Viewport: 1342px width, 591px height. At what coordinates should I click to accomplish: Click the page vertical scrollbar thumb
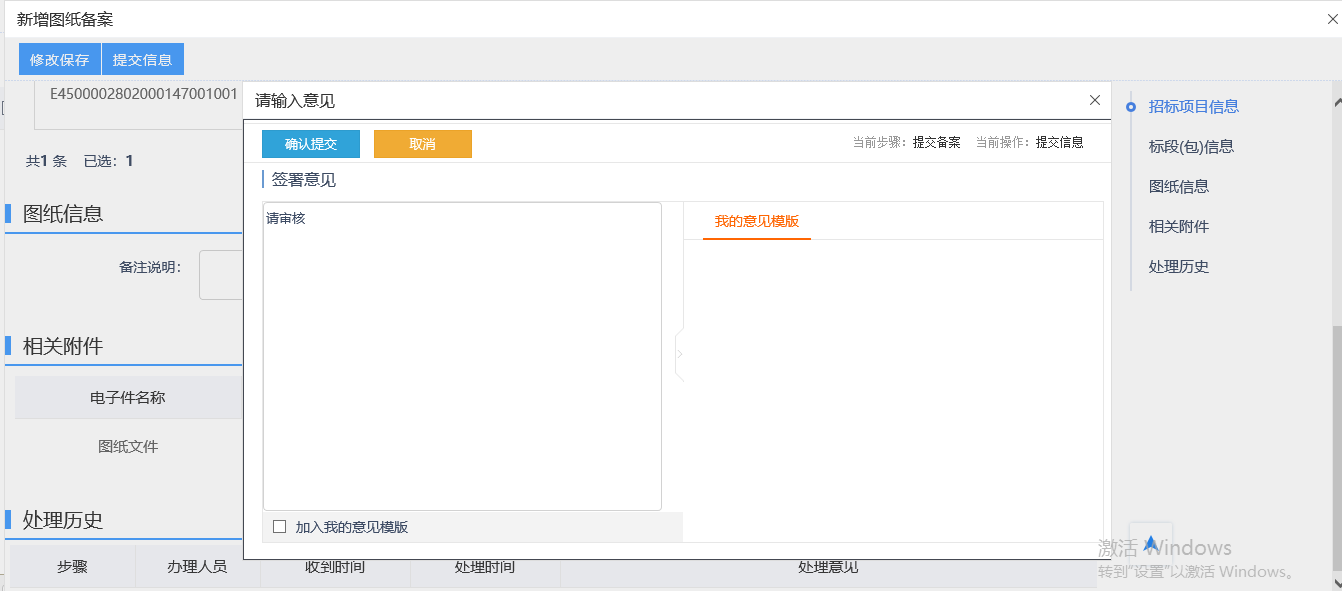point(1336,450)
